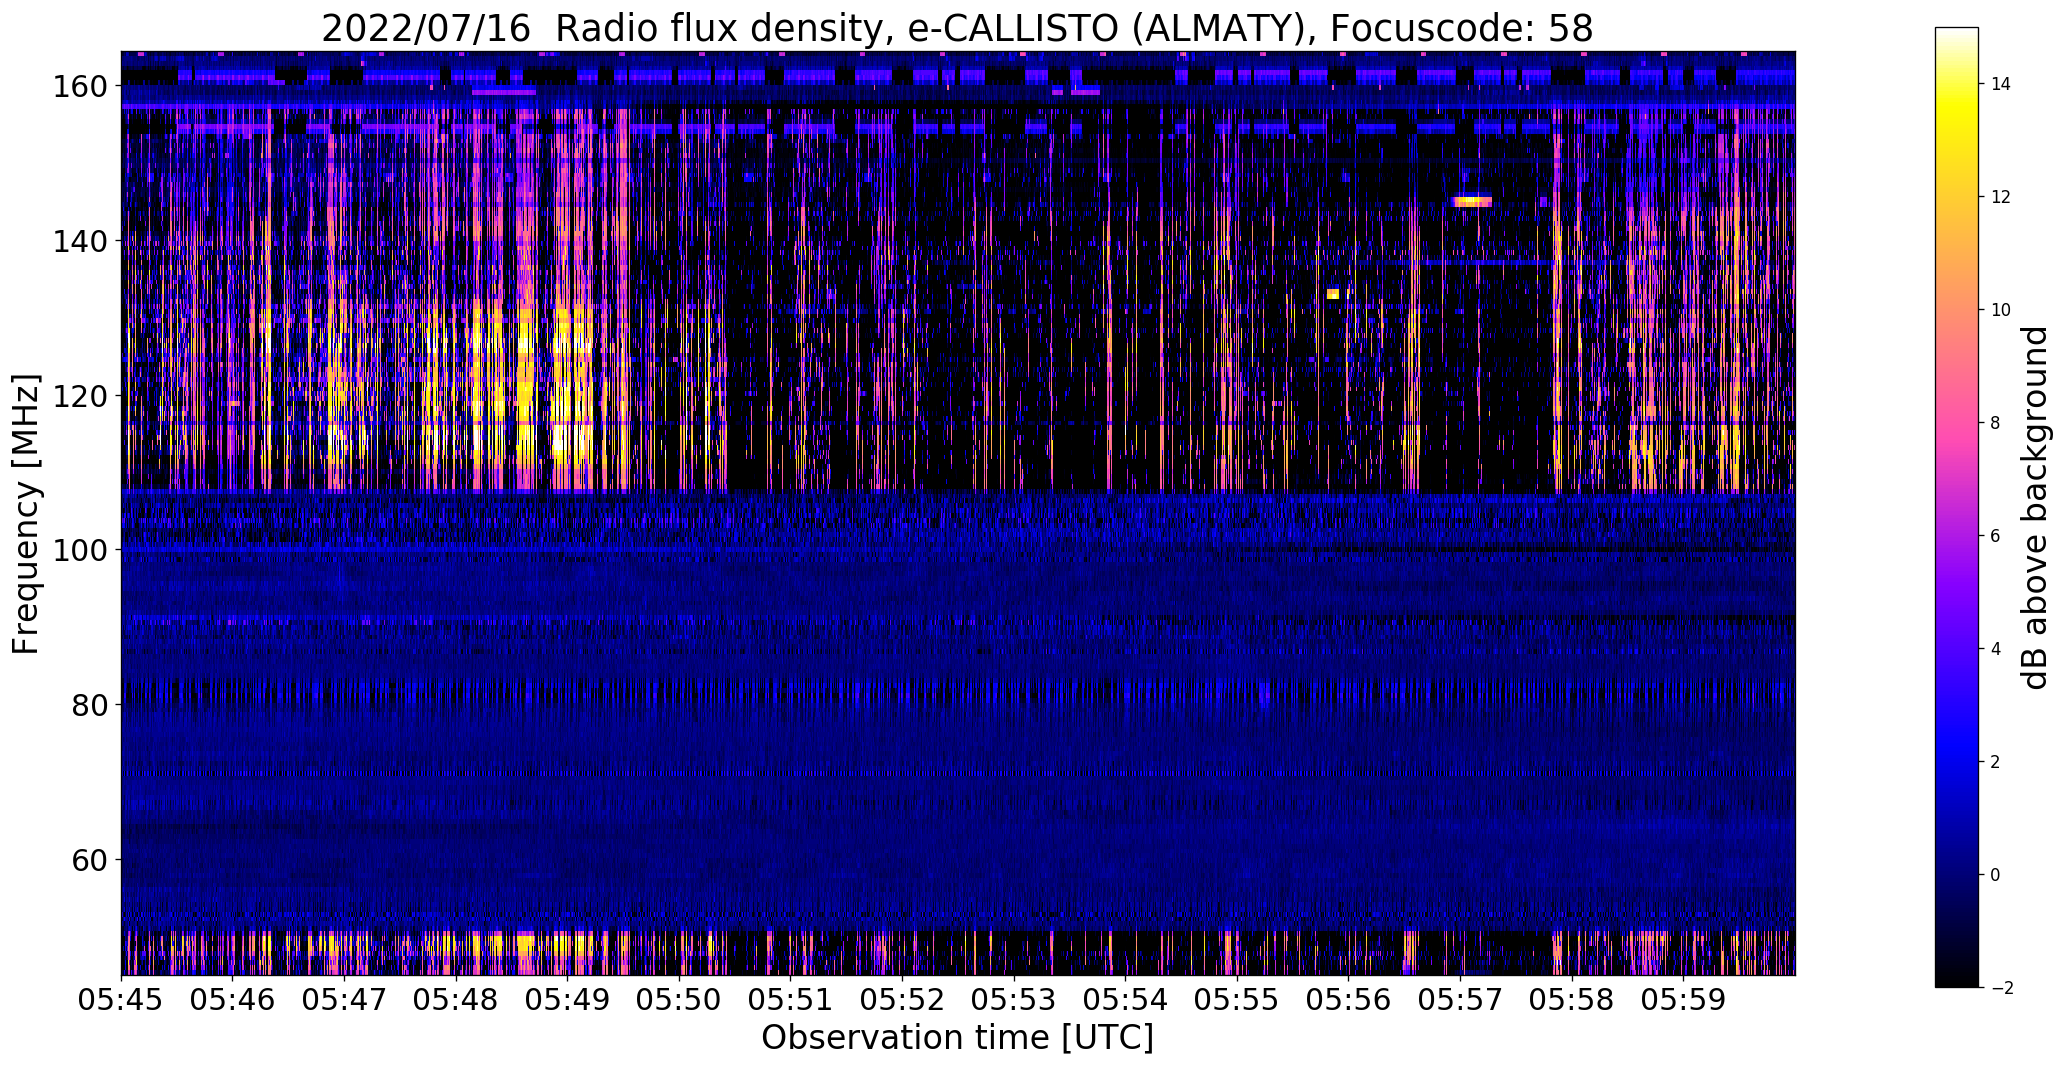2066x1067 pixels.
Task: Click the 05:50 time tick label
Action: [x=679, y=999]
